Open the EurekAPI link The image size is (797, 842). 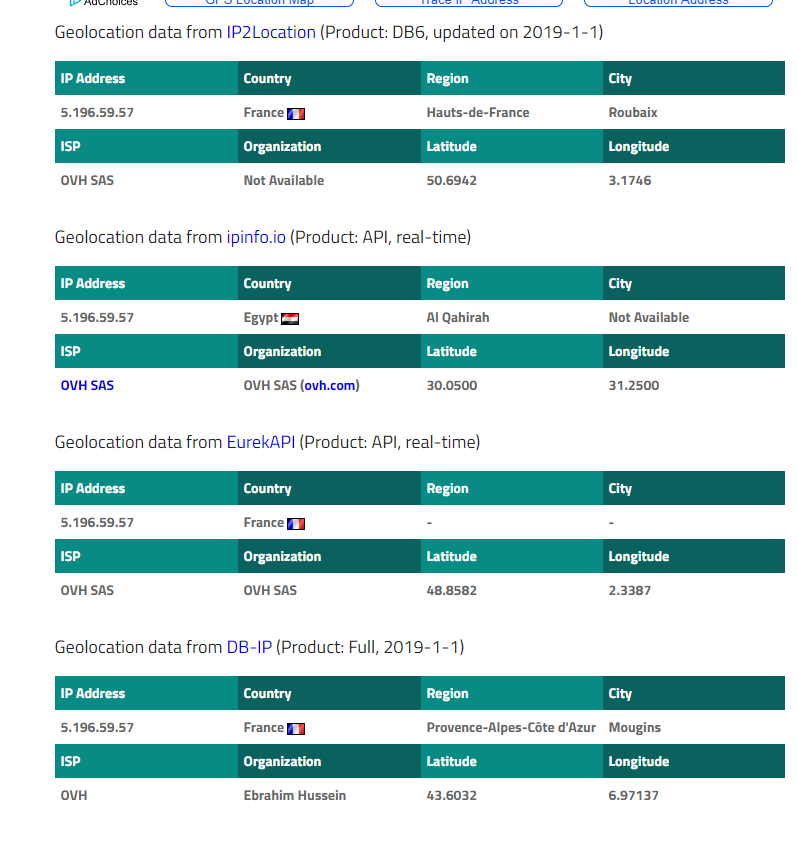point(261,442)
